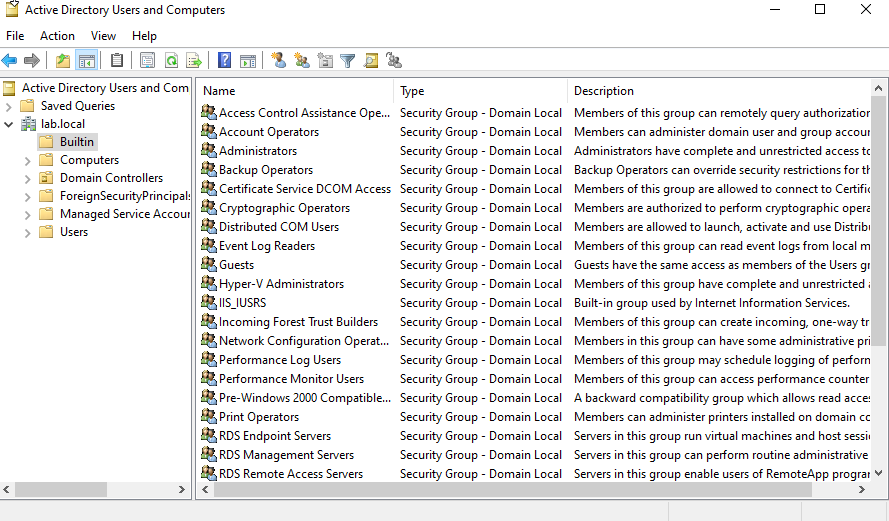889x521 pixels.
Task: Create a new group via toolbar icon
Action: click(x=302, y=60)
